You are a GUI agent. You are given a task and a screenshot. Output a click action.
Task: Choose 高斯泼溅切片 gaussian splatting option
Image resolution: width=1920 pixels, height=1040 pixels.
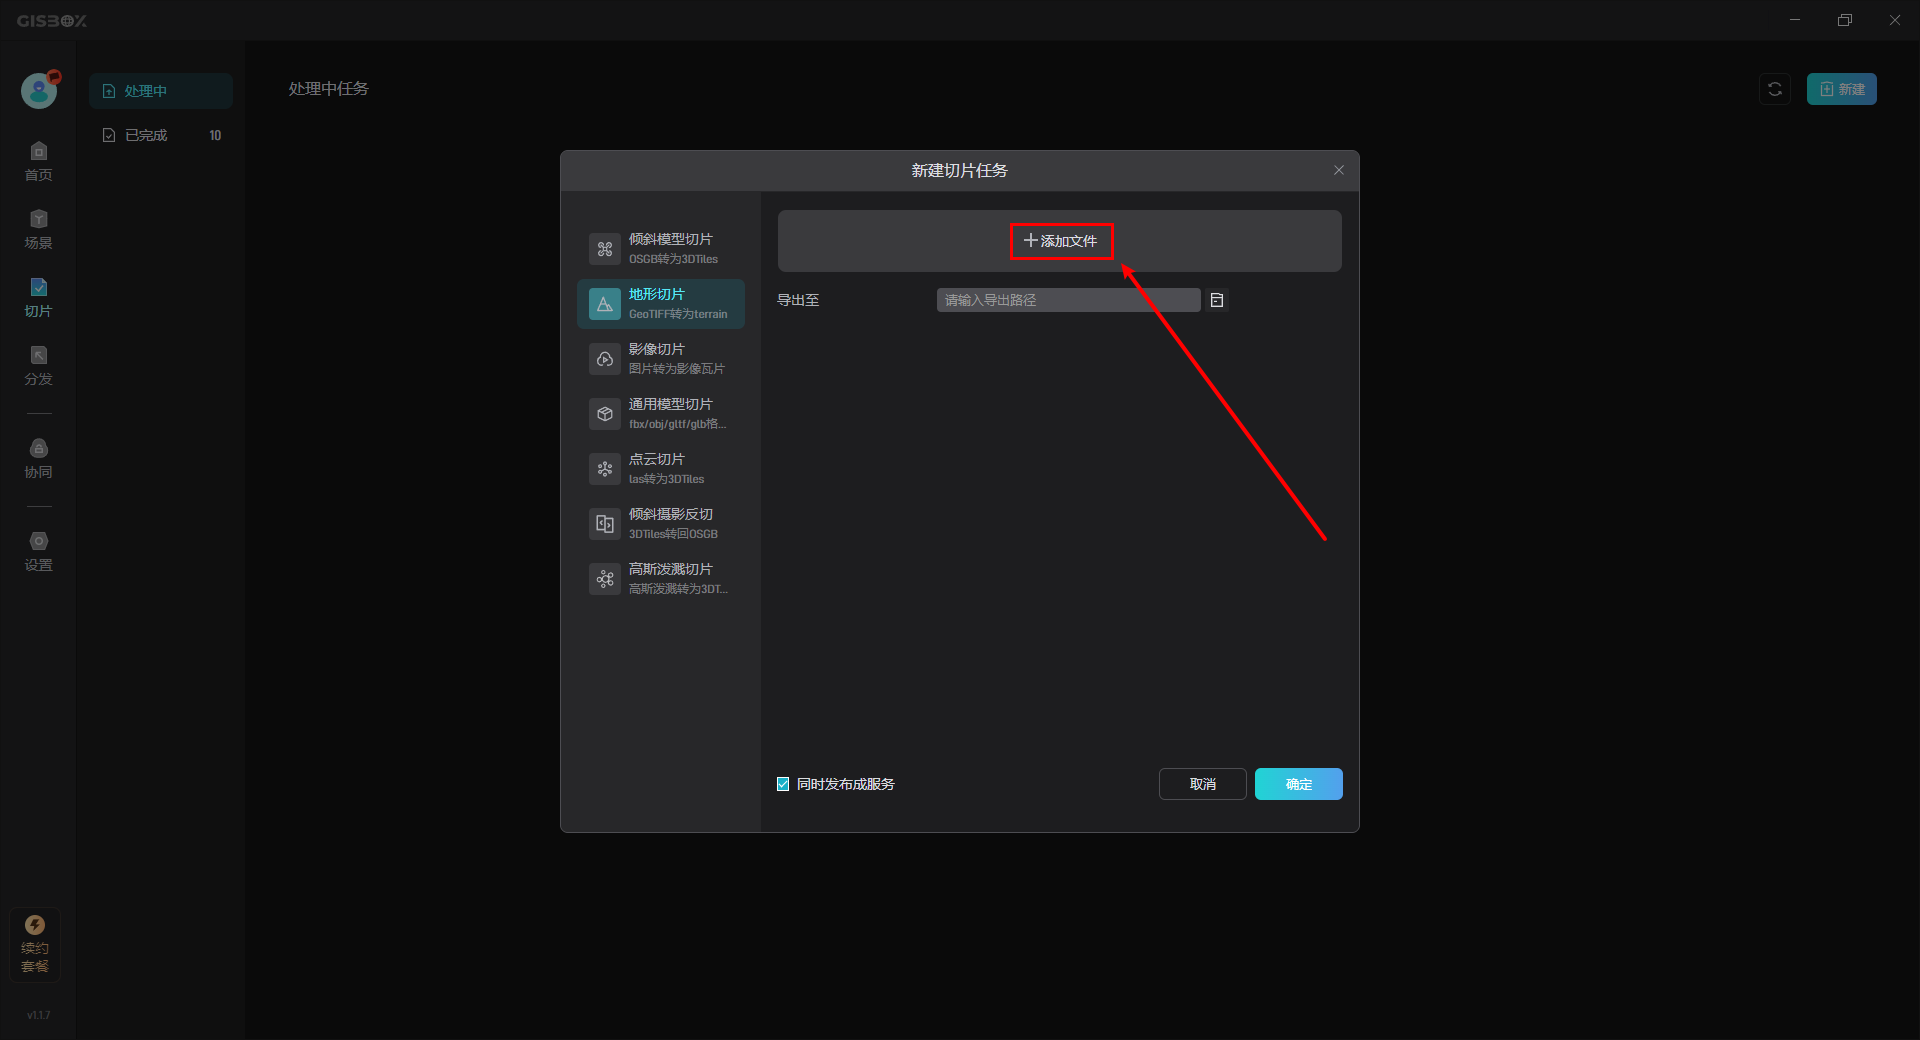[661, 579]
